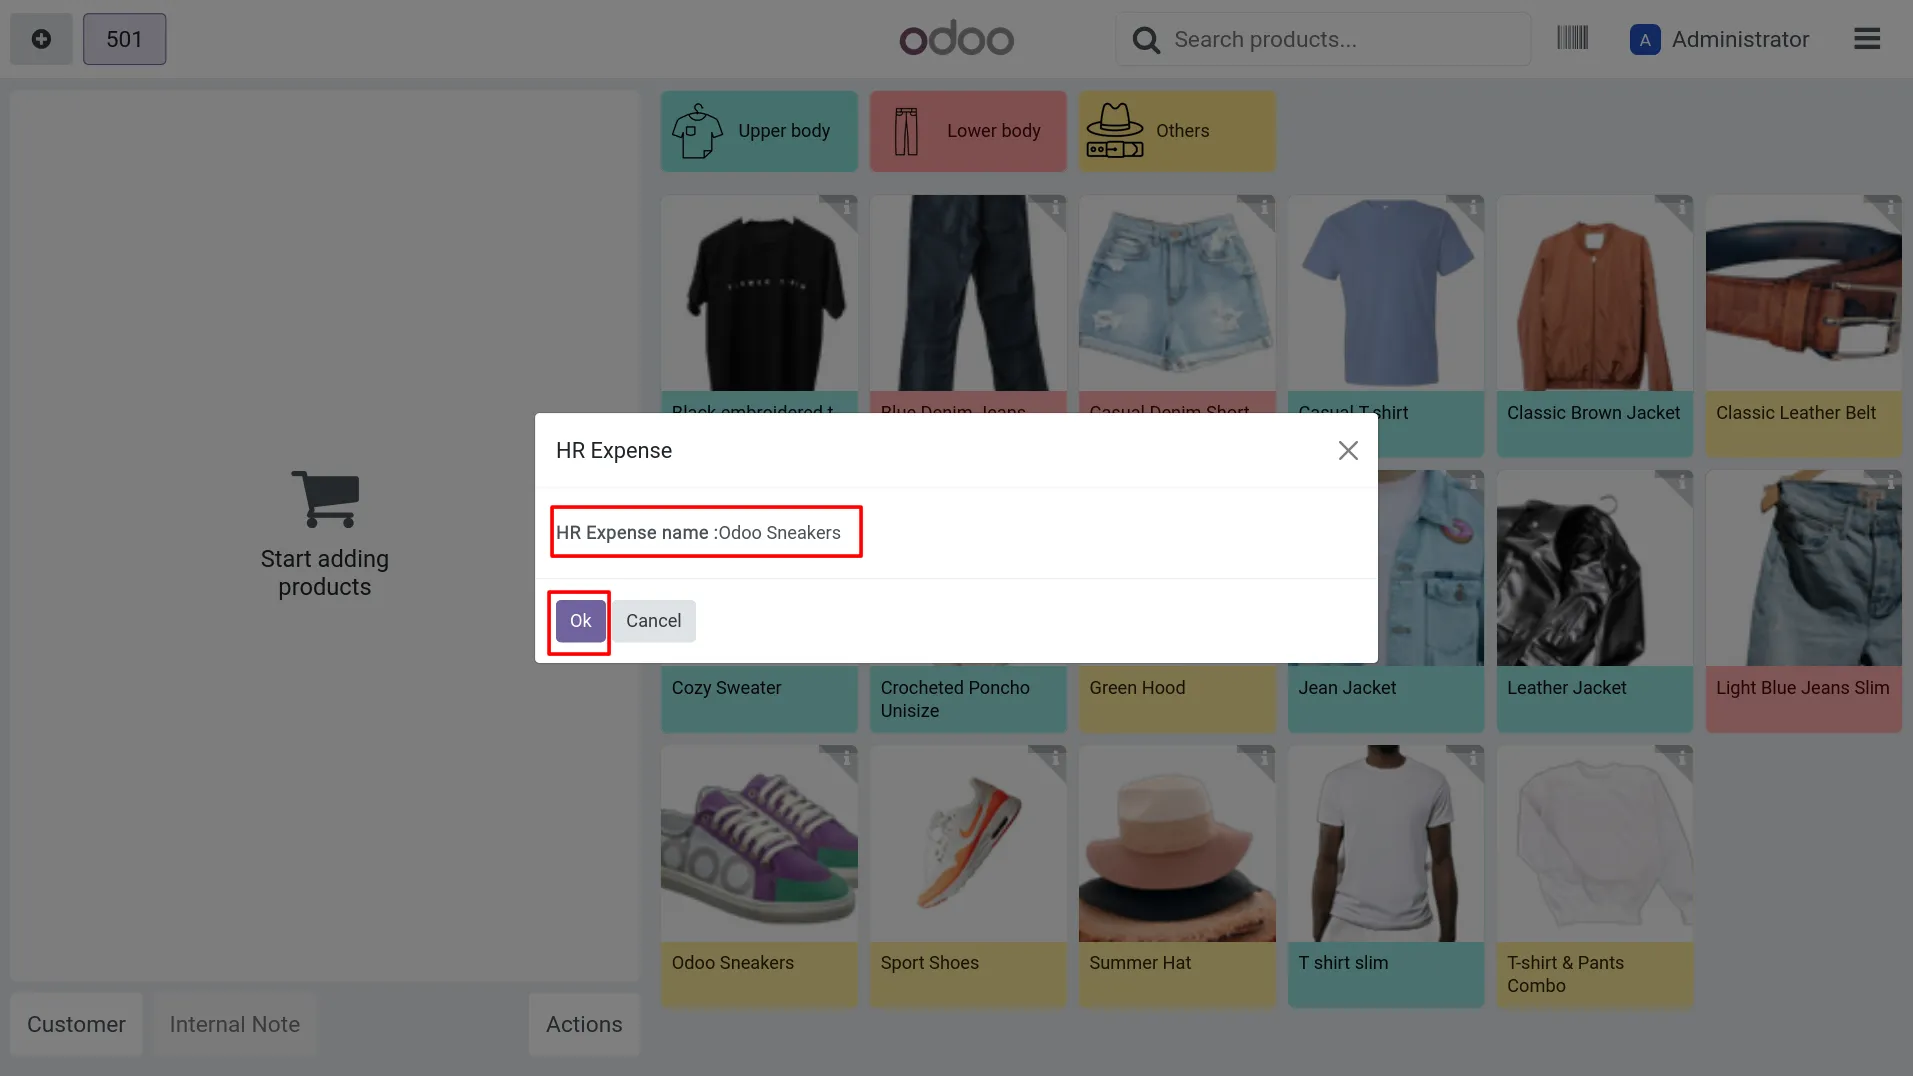Confirm with the Ok button
This screenshot has width=1913, height=1076.
pos(581,621)
